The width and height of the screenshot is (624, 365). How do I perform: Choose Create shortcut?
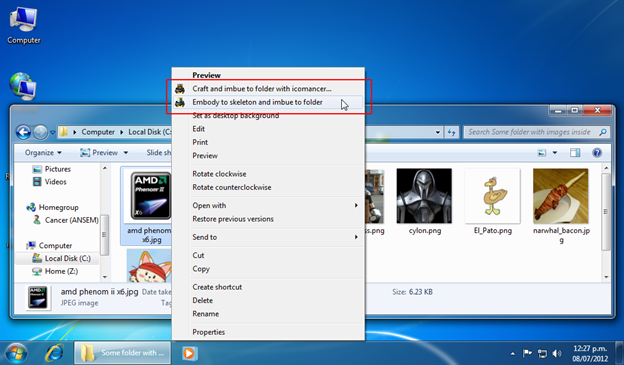pos(268,287)
